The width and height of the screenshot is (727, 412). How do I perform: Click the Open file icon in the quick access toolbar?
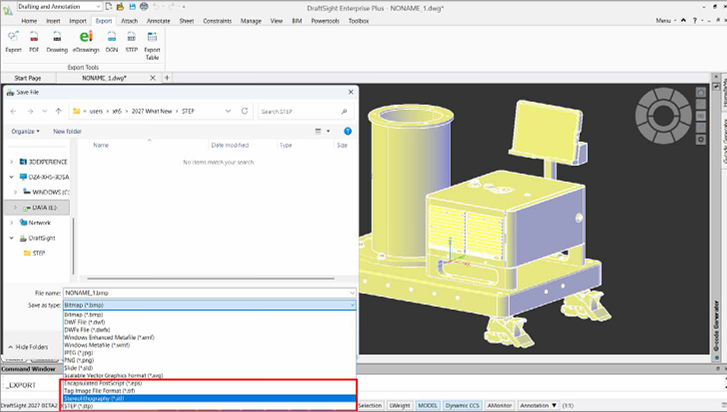(120, 6)
